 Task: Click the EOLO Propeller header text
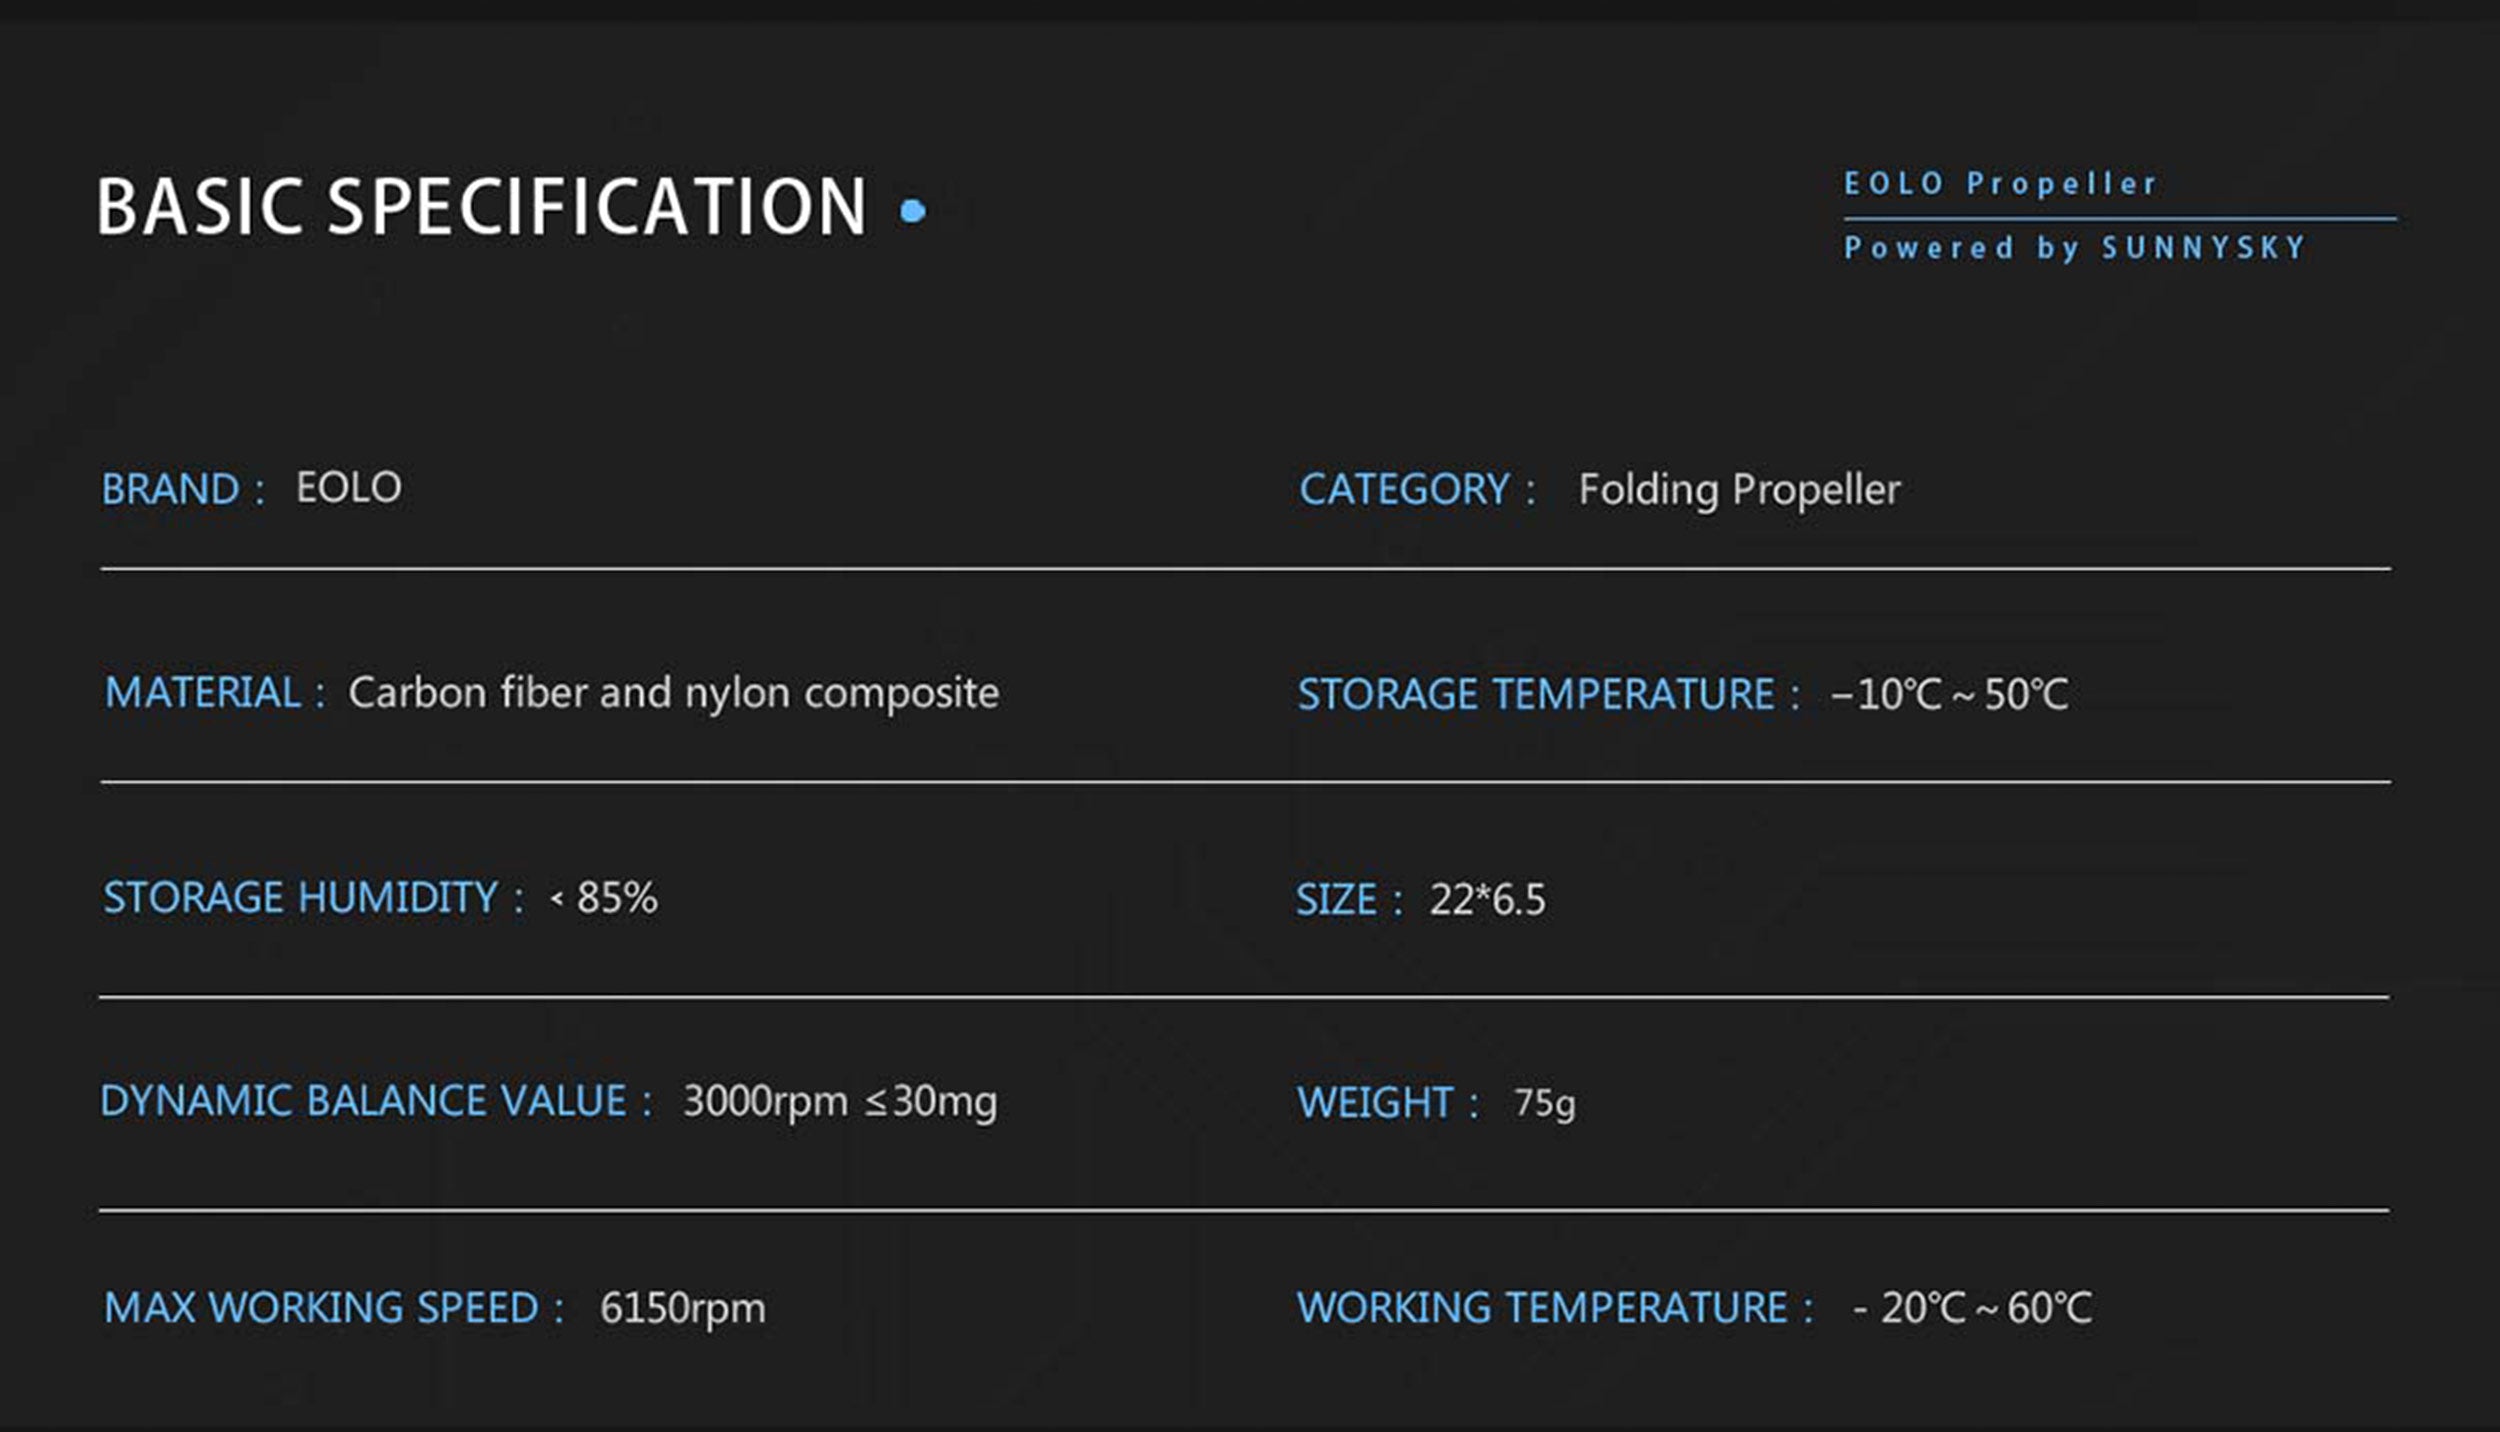[x=2000, y=184]
